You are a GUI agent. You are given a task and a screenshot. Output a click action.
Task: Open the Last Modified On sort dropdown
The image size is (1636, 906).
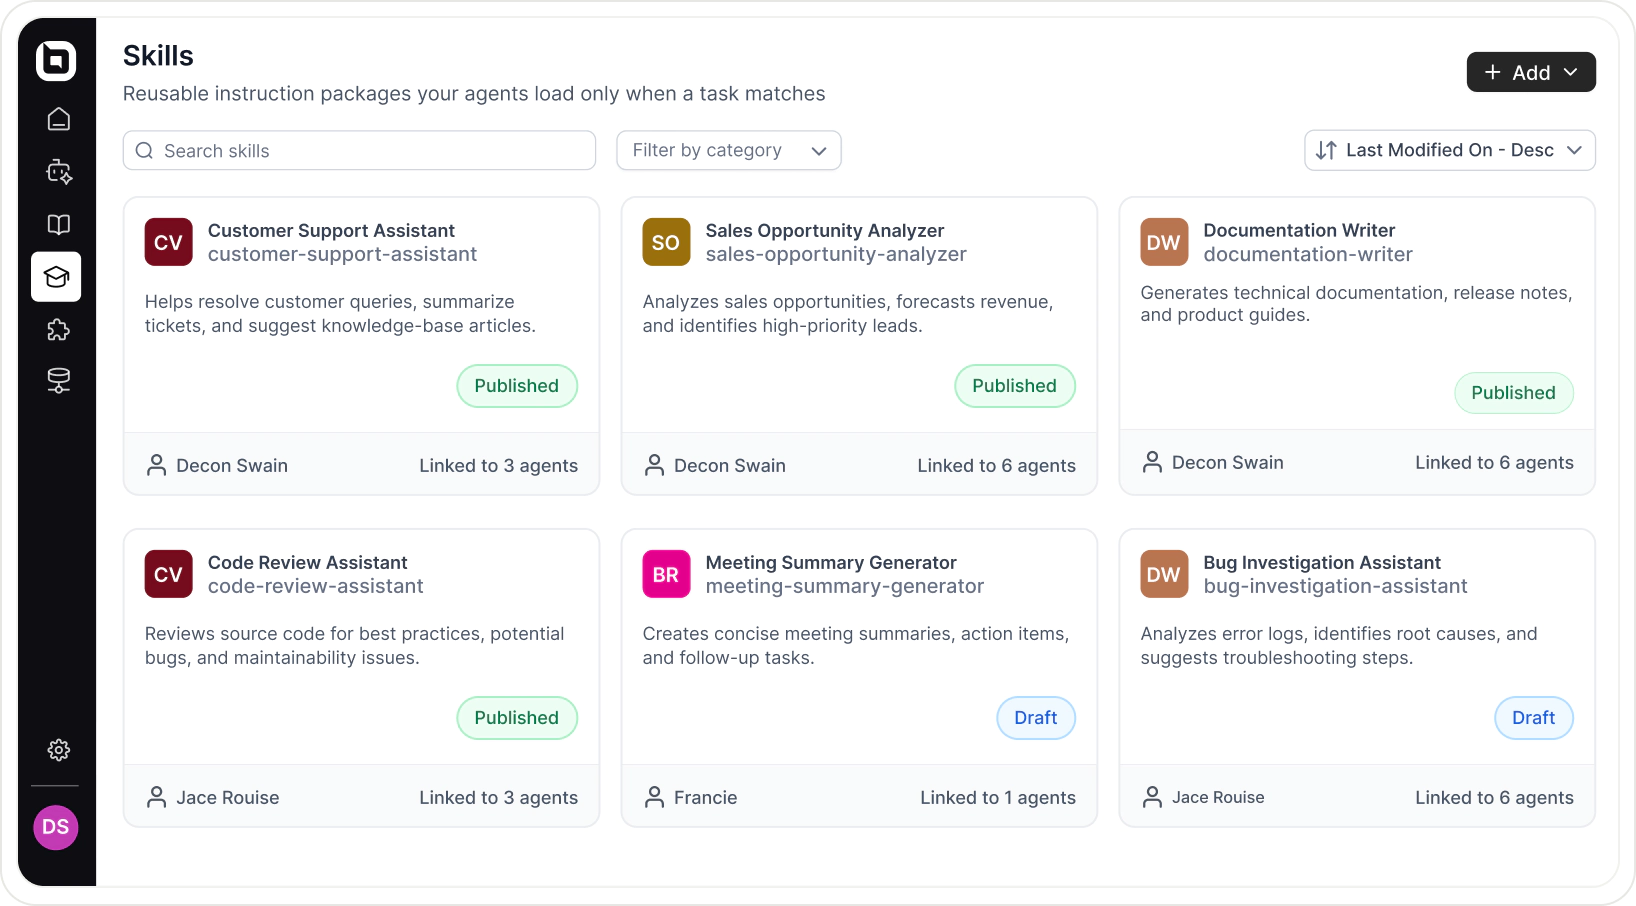click(x=1450, y=150)
